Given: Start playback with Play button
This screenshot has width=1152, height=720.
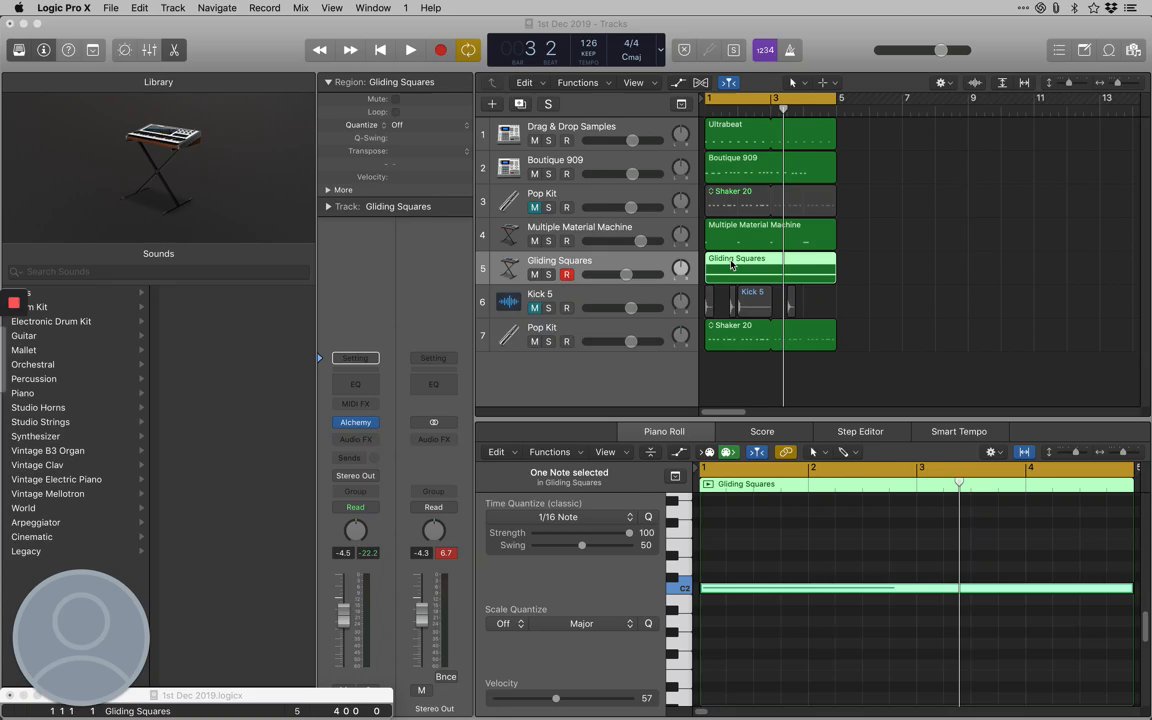Looking at the screenshot, I should 411,50.
